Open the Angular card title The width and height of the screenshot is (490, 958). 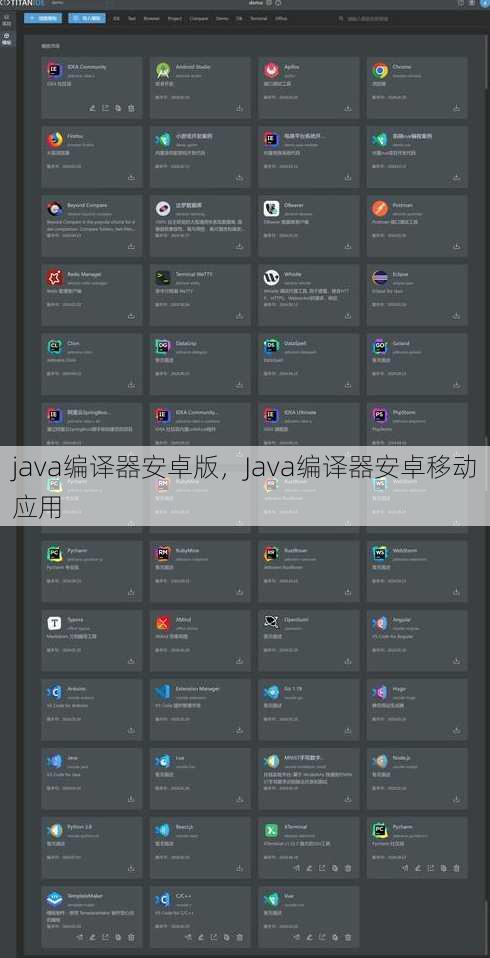401,620
